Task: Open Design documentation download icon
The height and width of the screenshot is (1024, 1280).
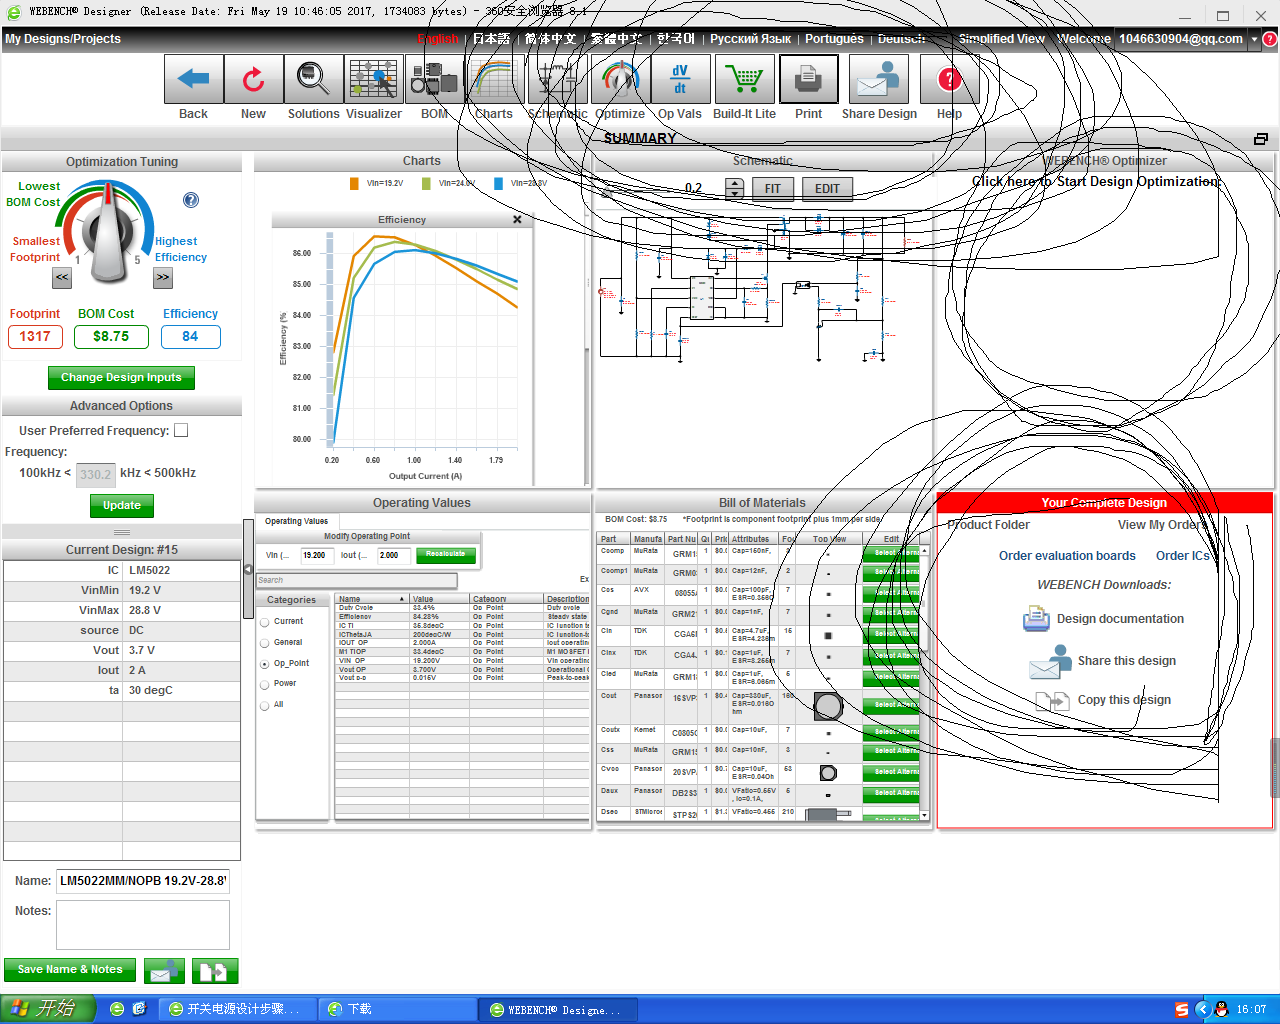Action: click(1036, 619)
